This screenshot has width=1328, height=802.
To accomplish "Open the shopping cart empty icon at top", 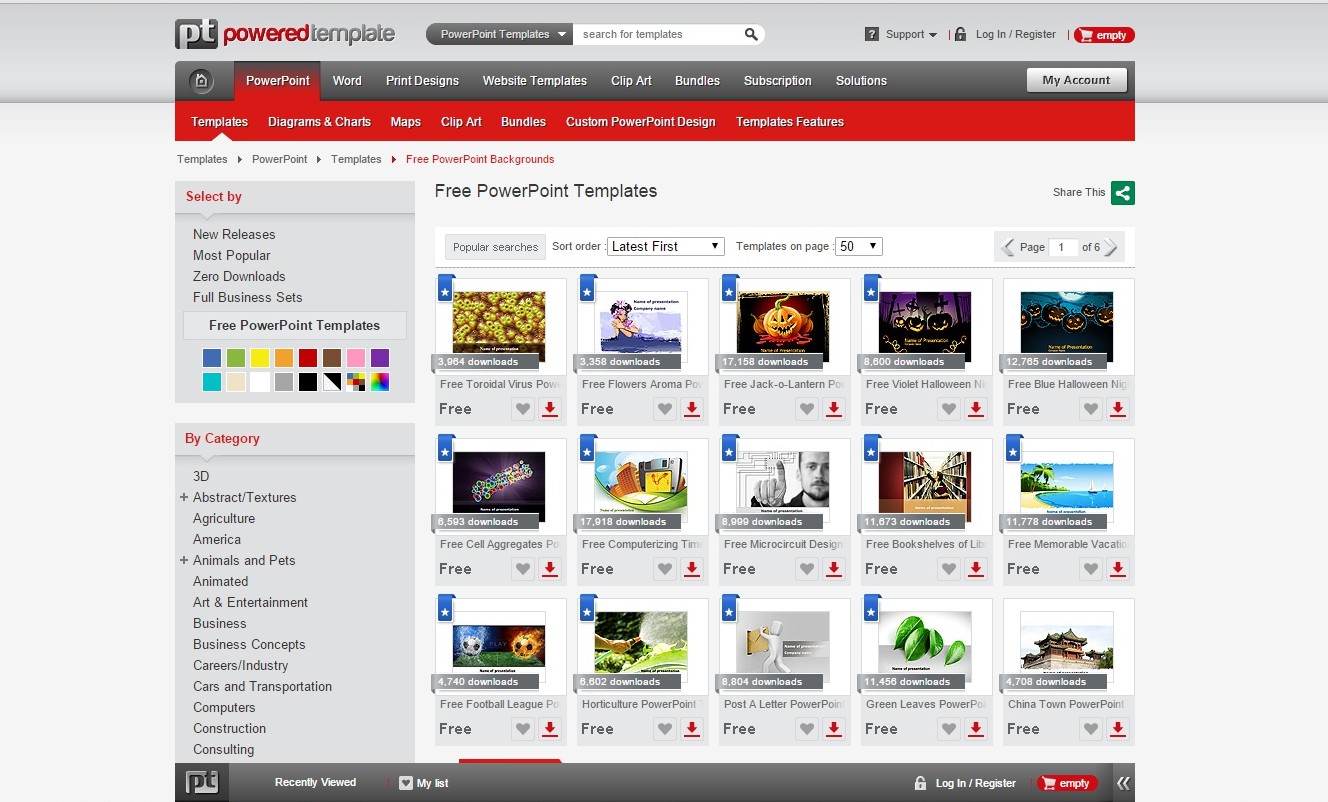I will coord(1104,35).
